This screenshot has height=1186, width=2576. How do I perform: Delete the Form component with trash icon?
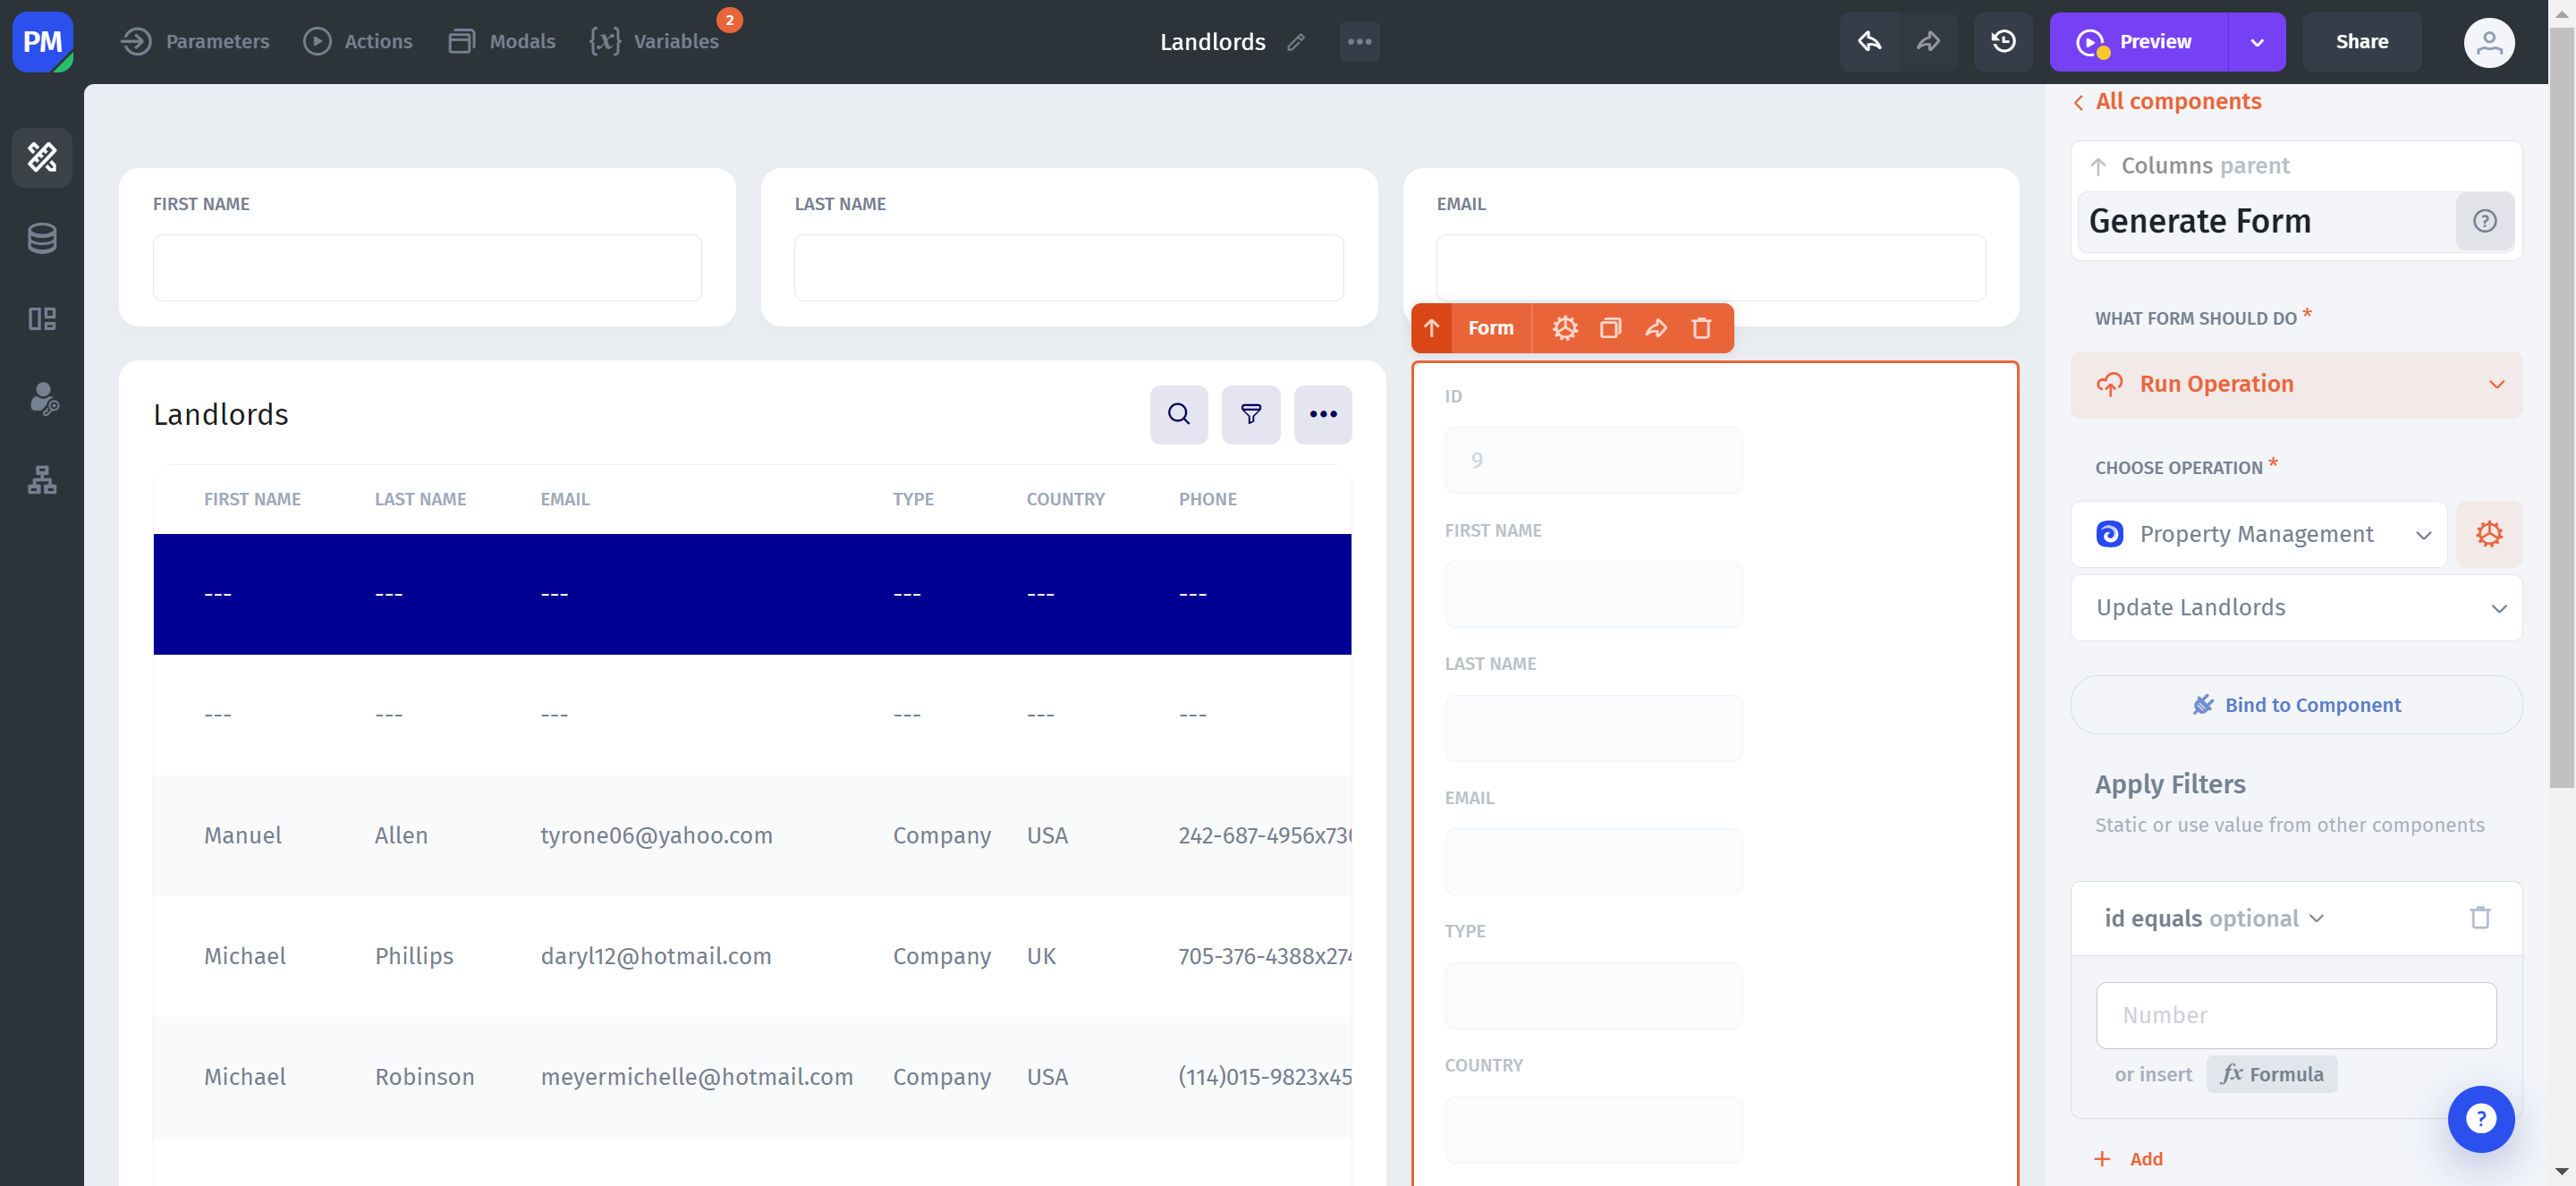coord(1701,328)
